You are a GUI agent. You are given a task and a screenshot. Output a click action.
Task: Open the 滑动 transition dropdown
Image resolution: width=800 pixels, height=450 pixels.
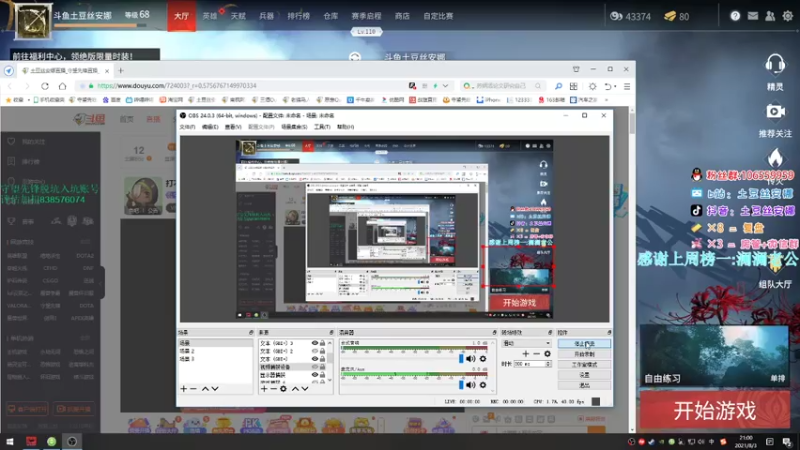pyautogui.click(x=527, y=343)
